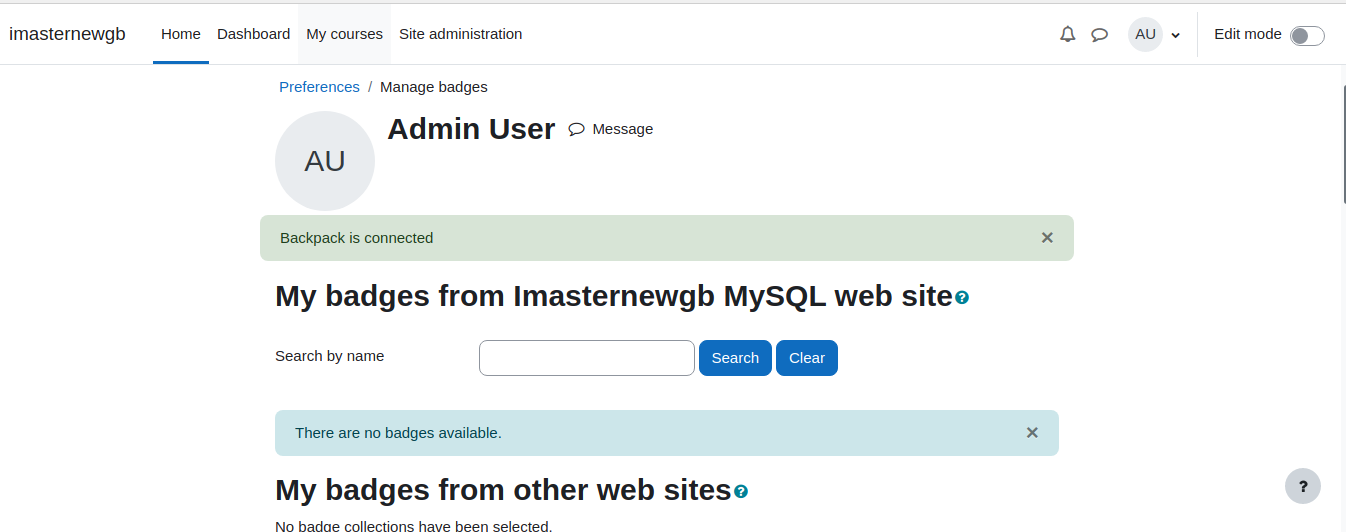
Task: Click the imasternewgb site name link
Action: tap(67, 34)
